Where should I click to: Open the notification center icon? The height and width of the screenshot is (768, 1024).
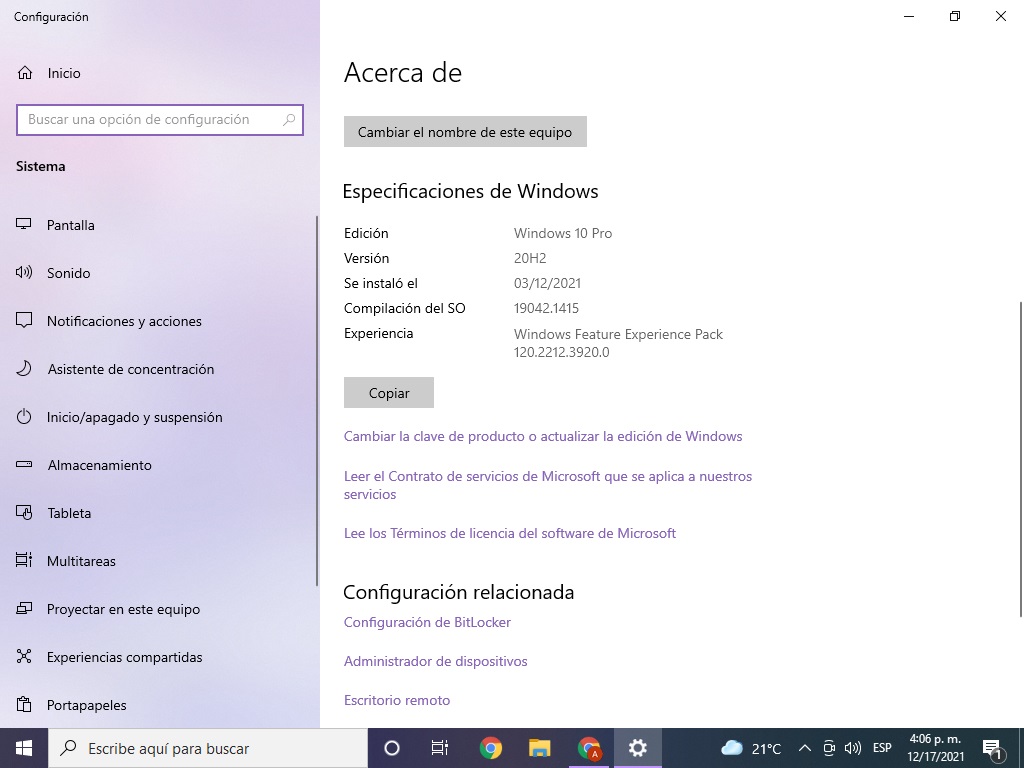click(x=993, y=748)
